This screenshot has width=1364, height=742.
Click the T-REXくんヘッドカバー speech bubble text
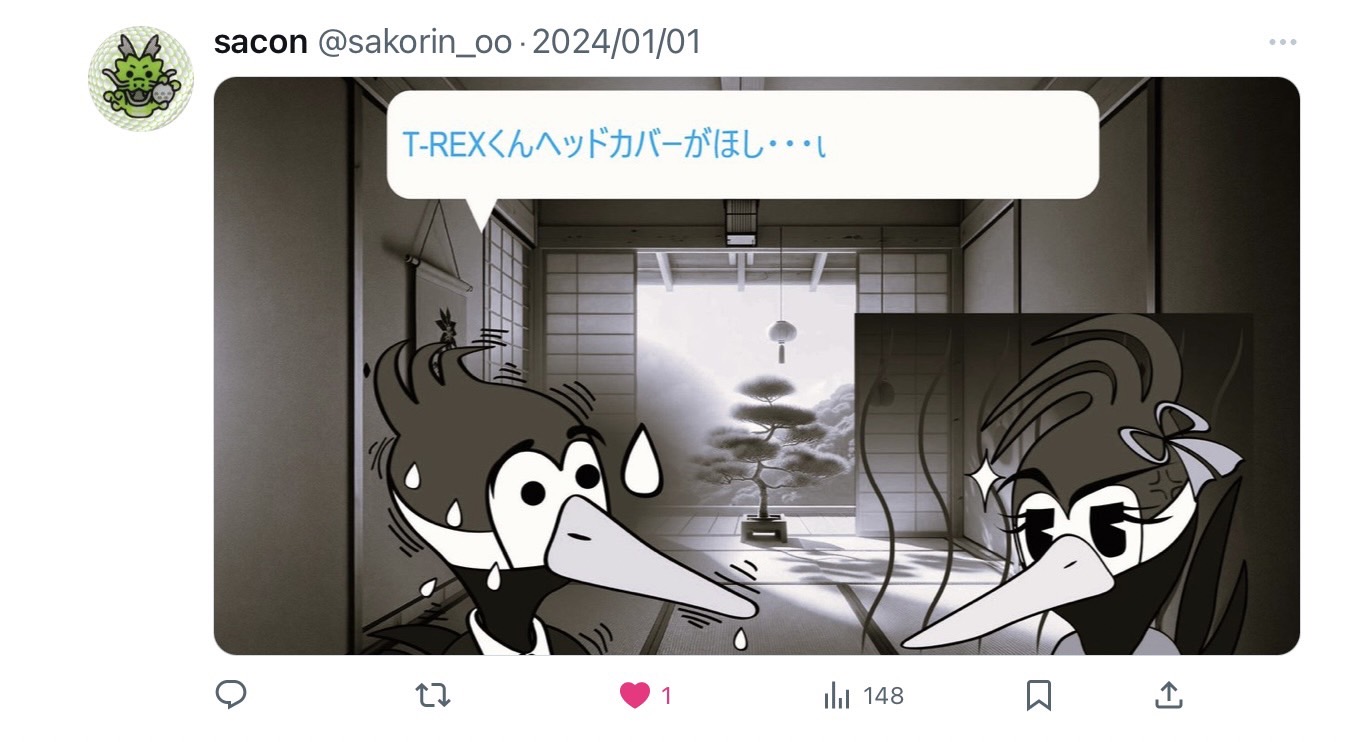pos(615,146)
